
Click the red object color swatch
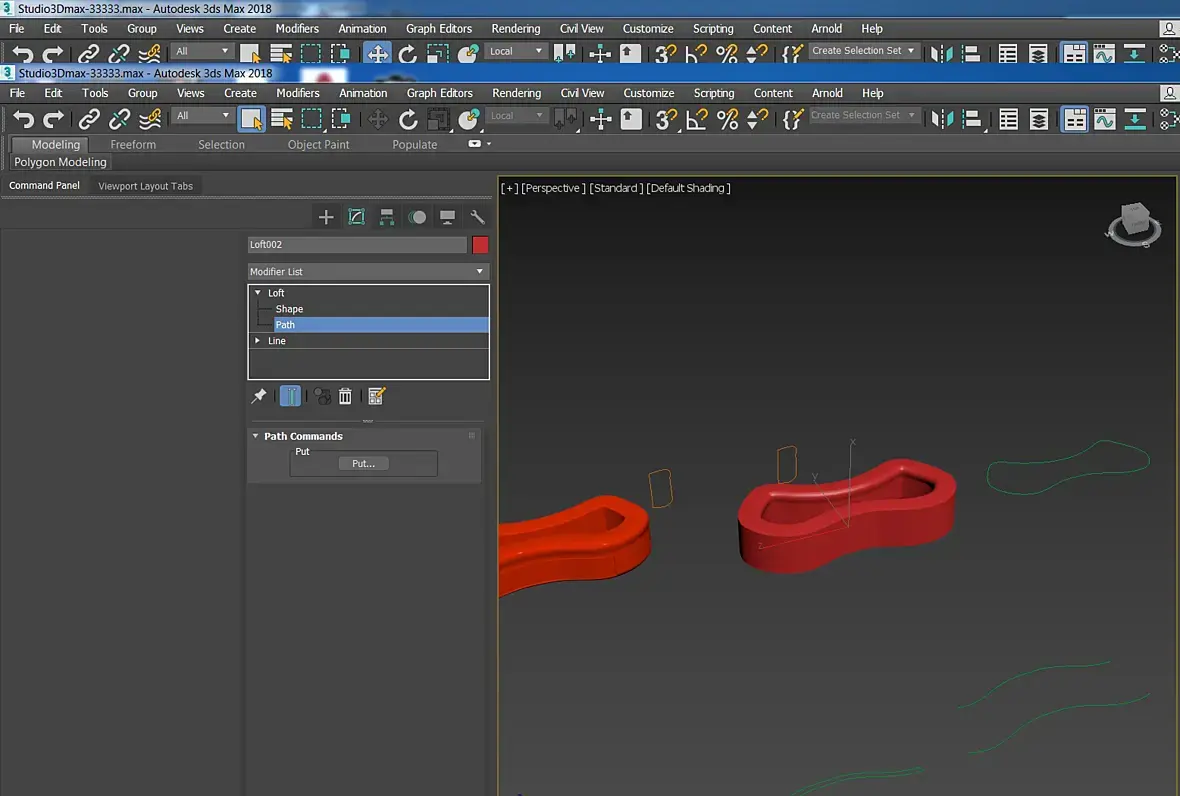(480, 245)
